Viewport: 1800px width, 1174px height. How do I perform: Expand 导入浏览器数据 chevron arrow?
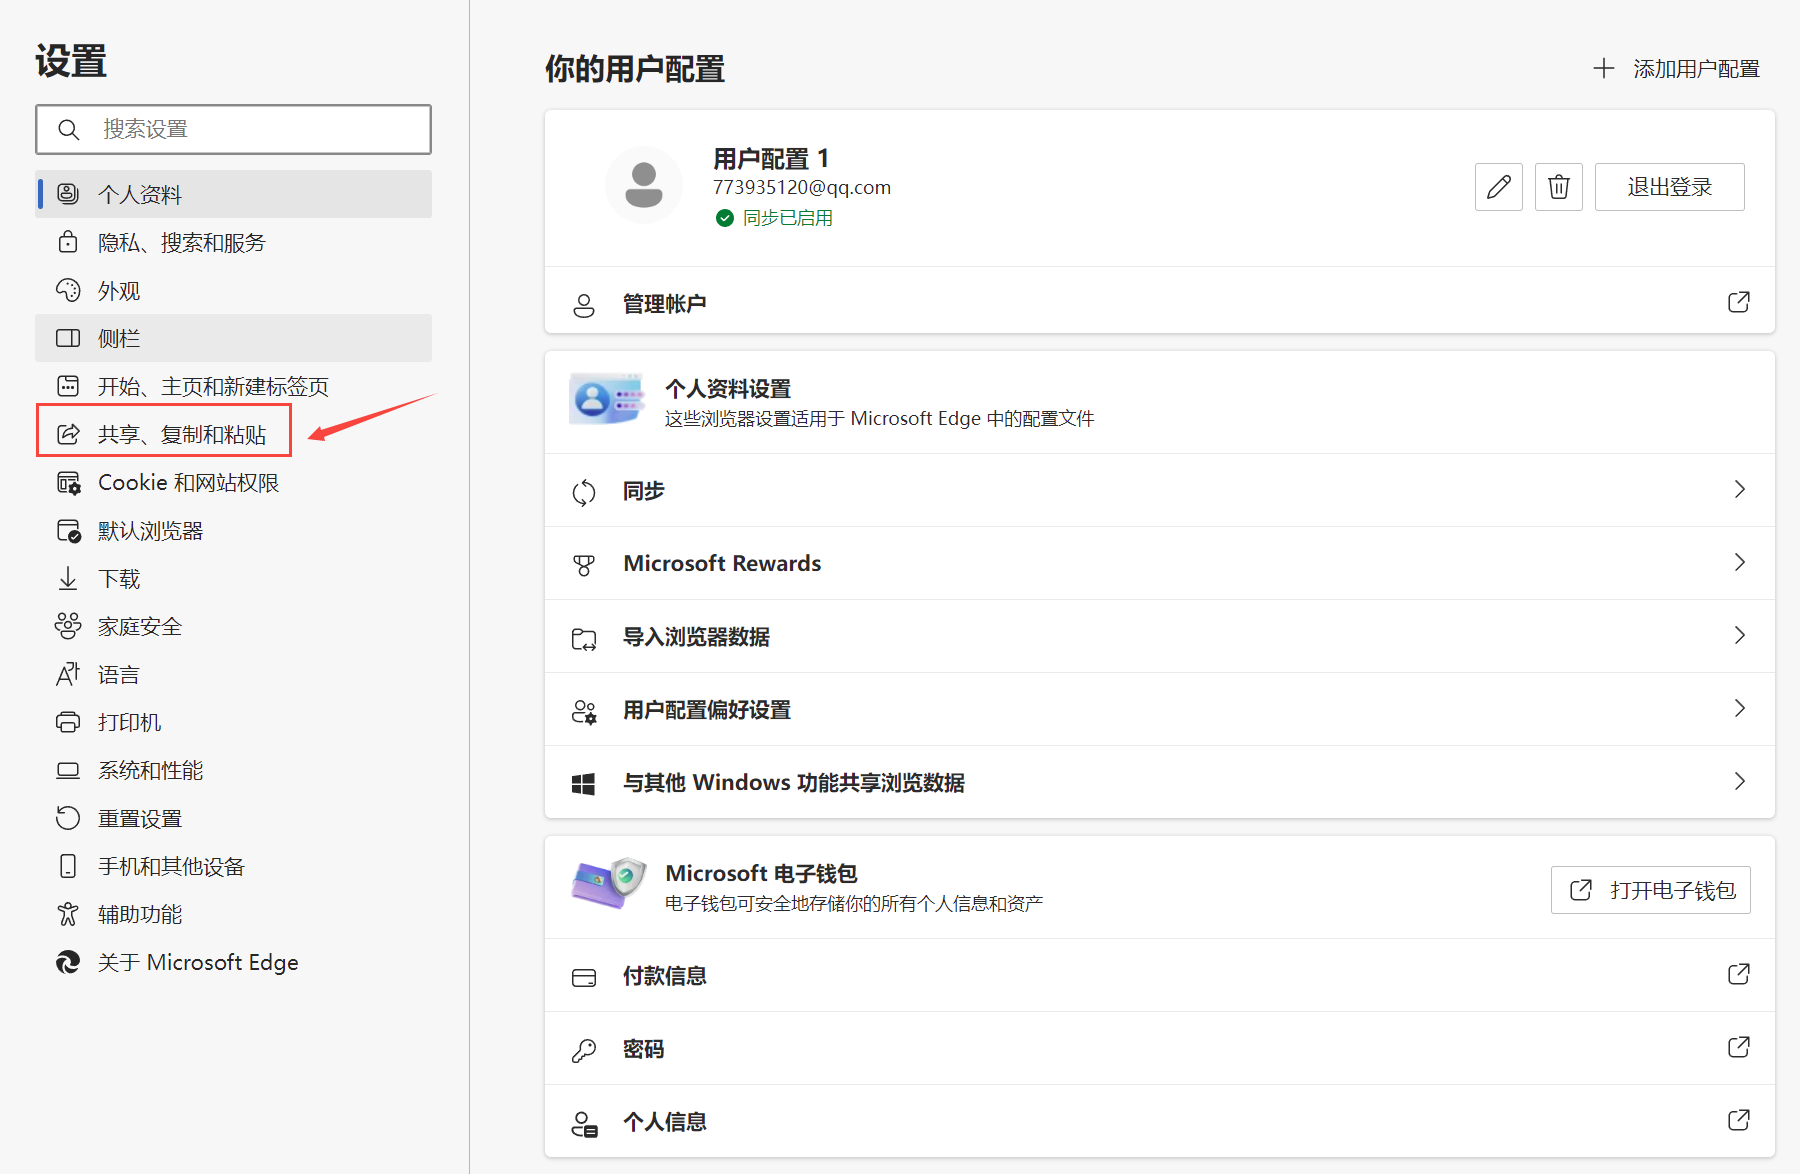pyautogui.click(x=1739, y=635)
